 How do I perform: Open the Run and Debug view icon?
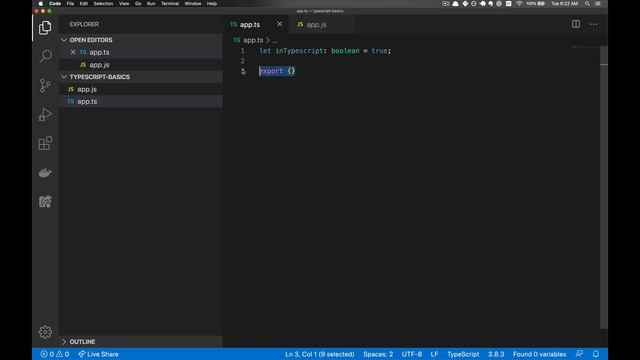pyautogui.click(x=45, y=115)
